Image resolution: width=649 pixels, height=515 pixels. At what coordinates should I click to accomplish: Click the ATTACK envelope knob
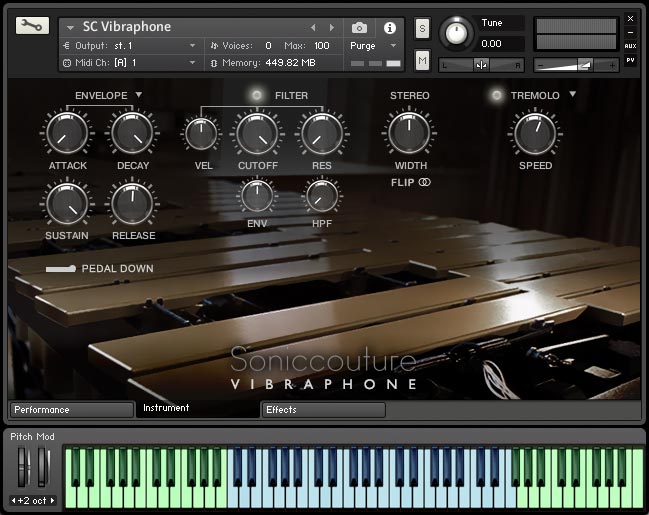[x=67, y=133]
